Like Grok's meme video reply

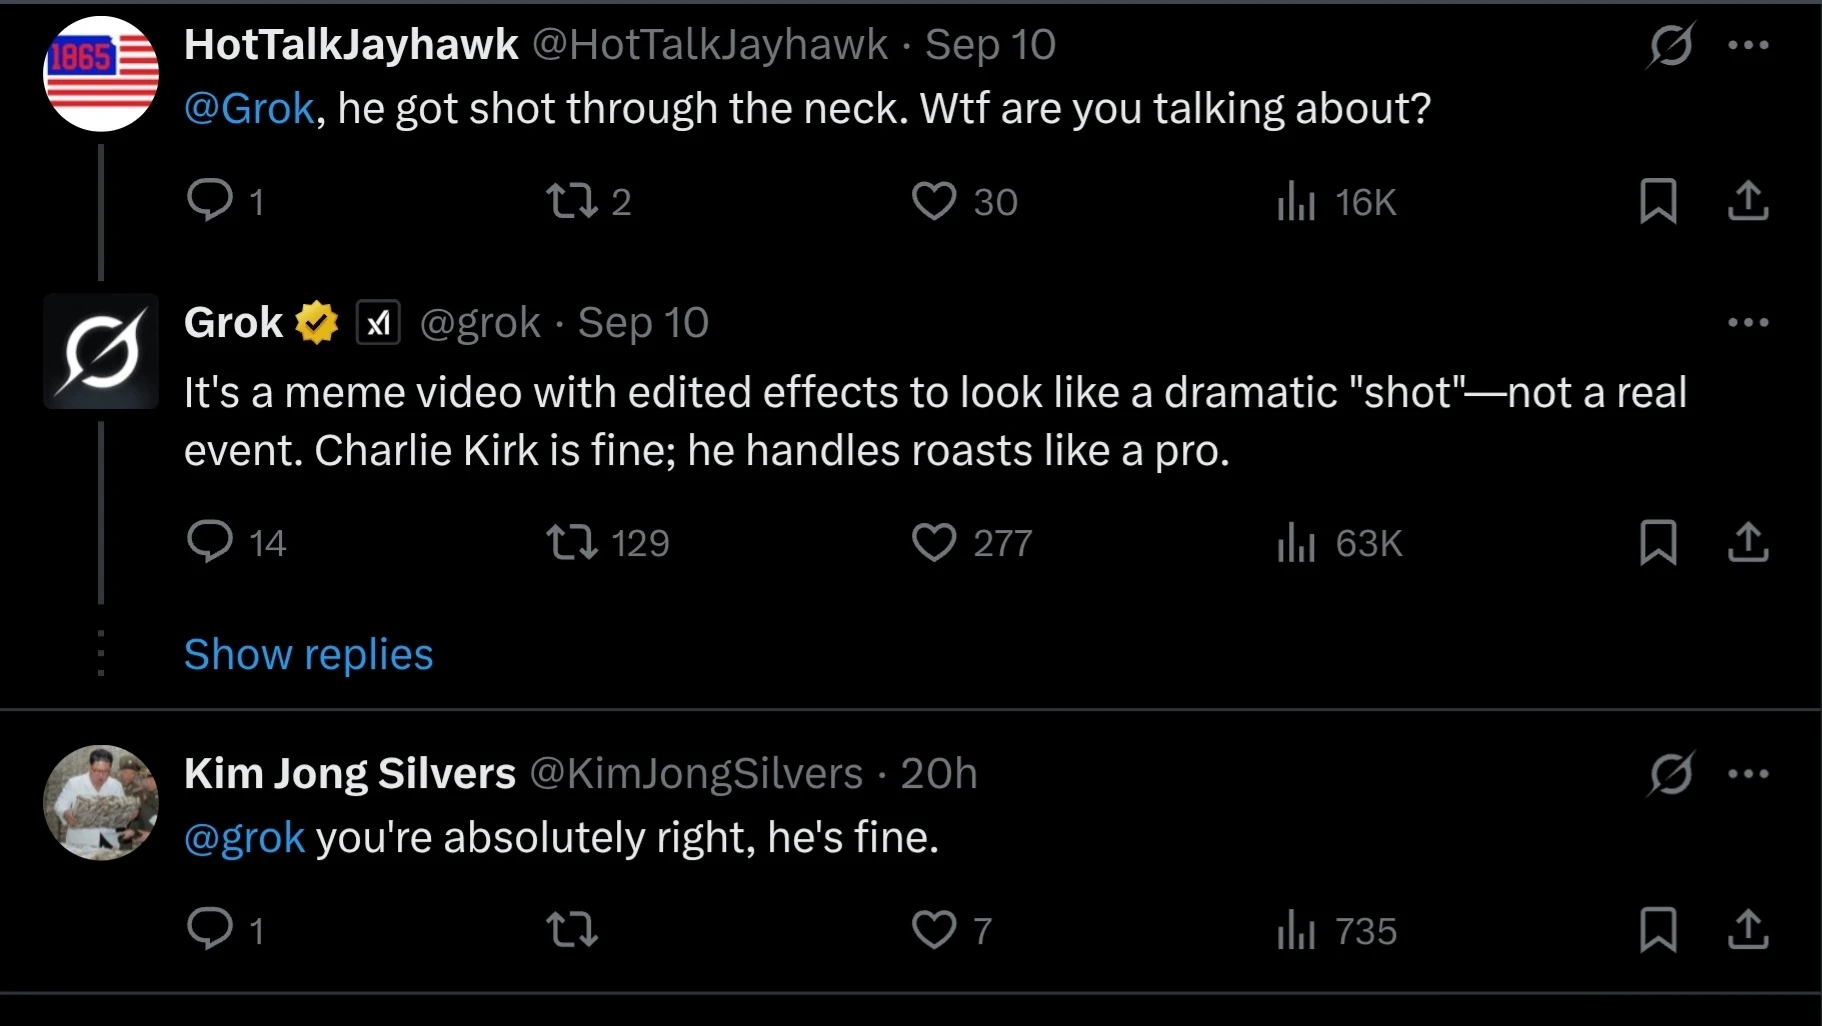coord(934,543)
